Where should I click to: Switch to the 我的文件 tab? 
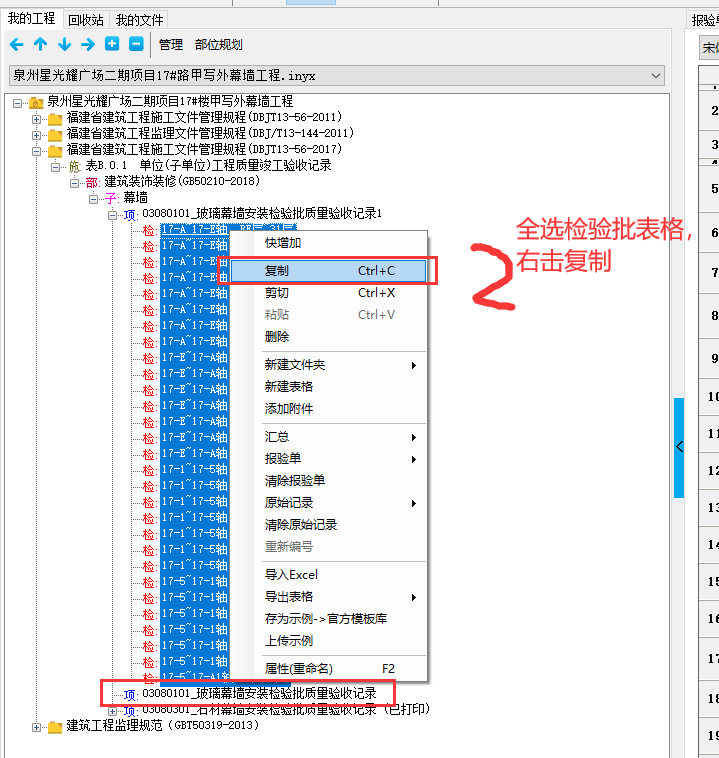tap(139, 20)
